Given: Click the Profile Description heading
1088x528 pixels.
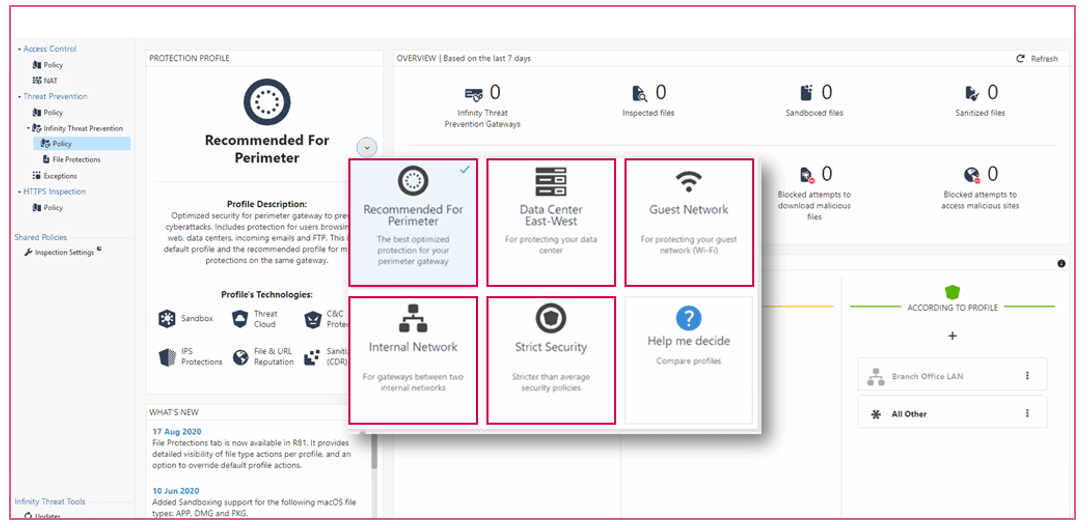Looking at the screenshot, I should click(x=266, y=204).
